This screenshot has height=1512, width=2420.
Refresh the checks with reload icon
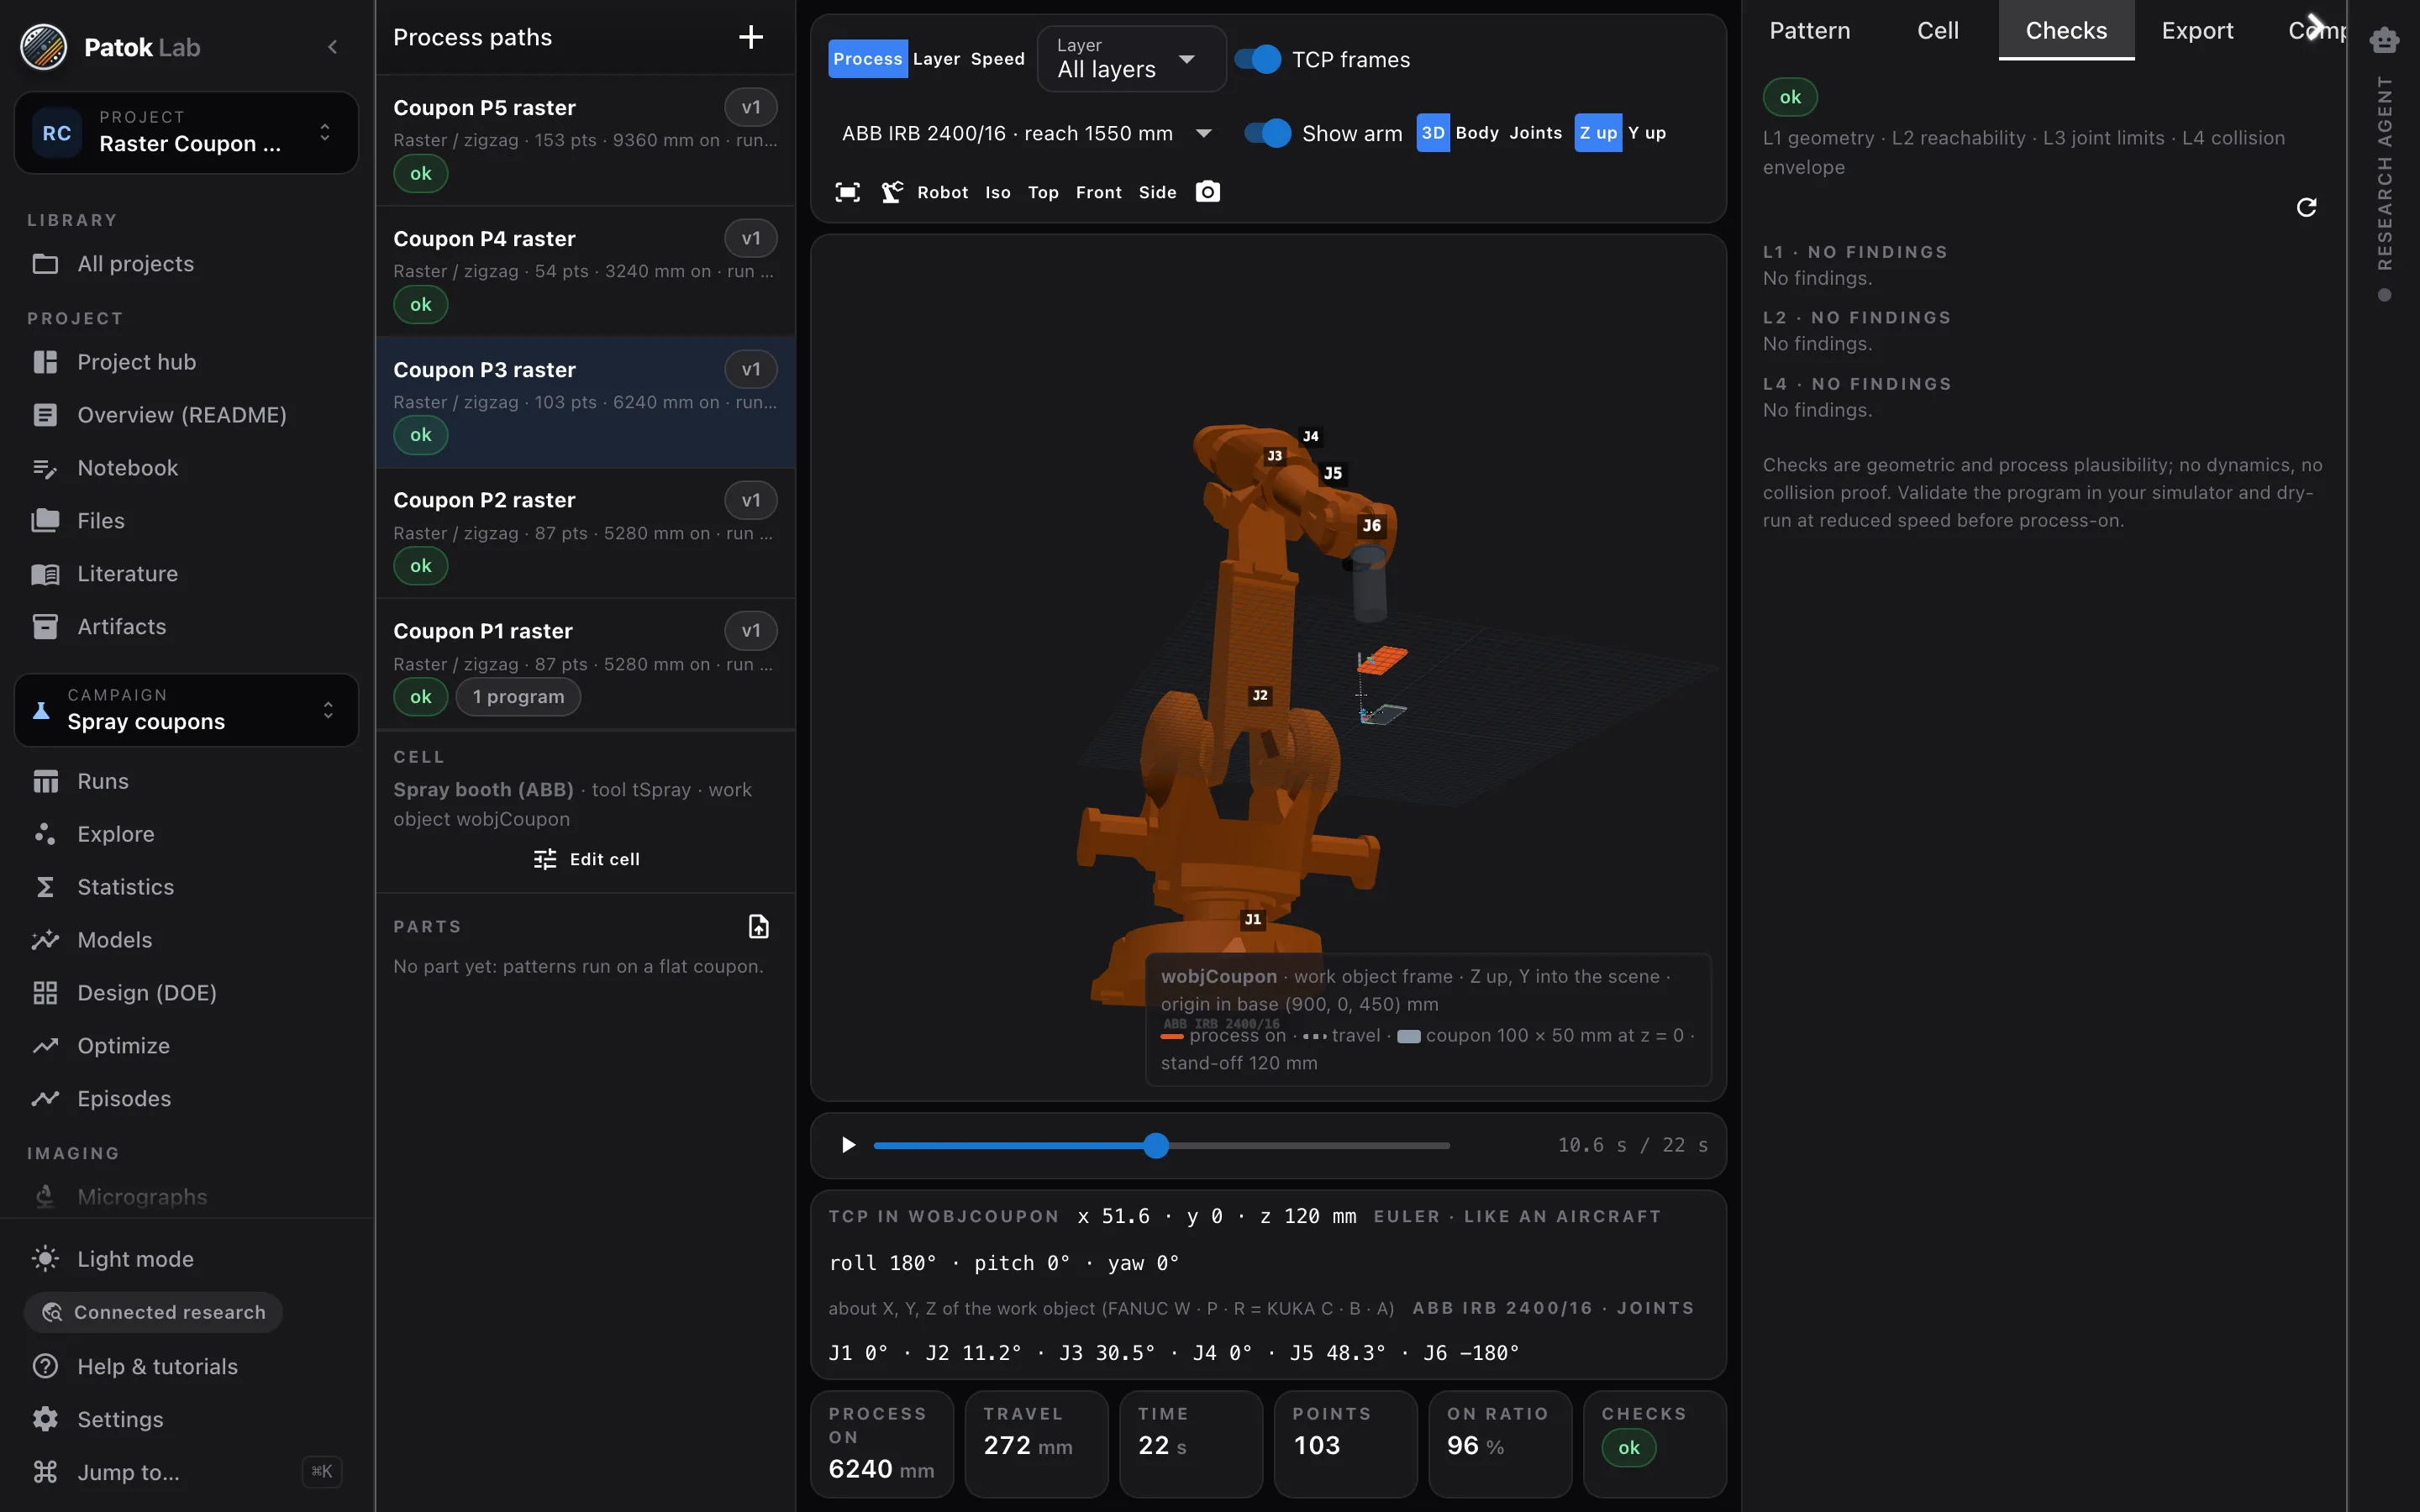[x=2306, y=207]
